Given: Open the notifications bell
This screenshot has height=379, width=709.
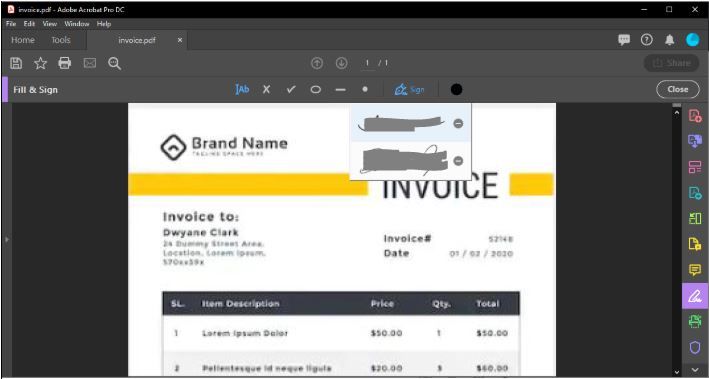Looking at the screenshot, I should pyautogui.click(x=670, y=40).
